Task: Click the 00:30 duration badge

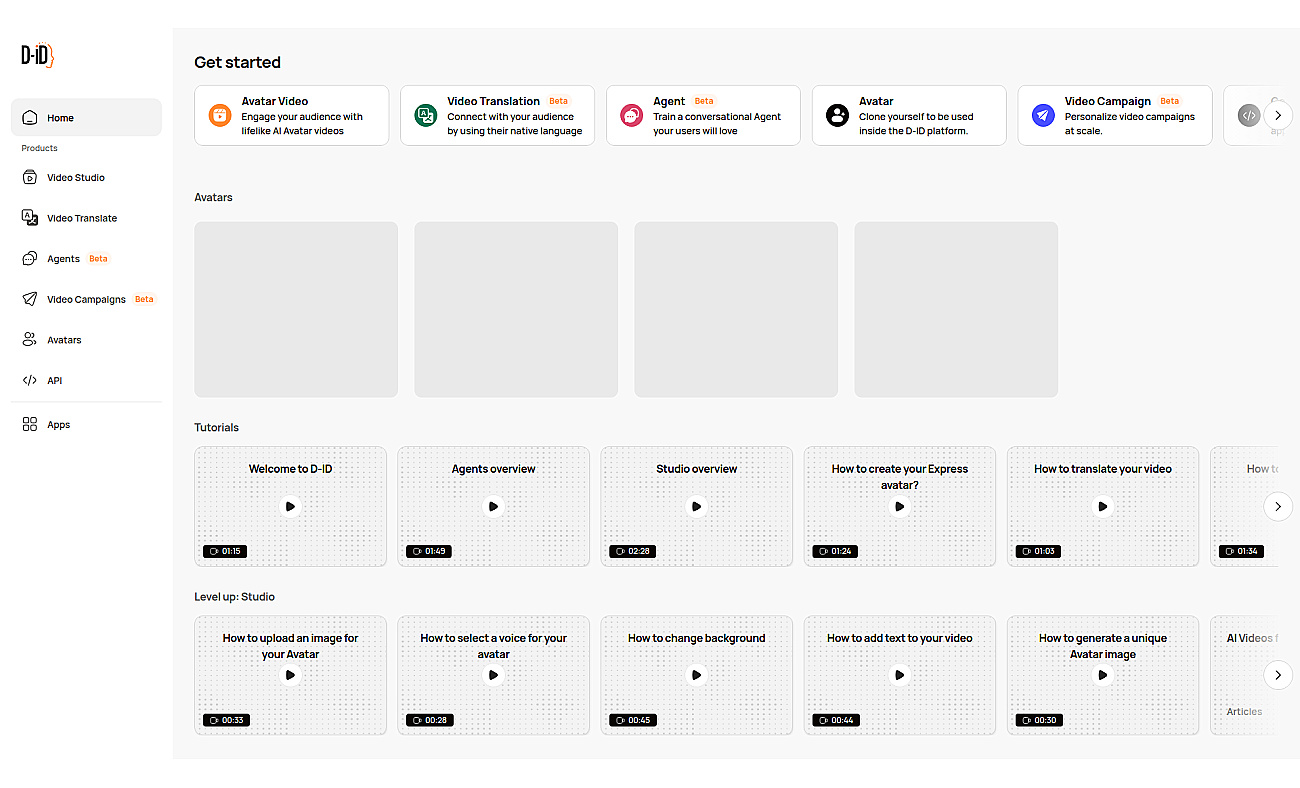Action: (1038, 720)
